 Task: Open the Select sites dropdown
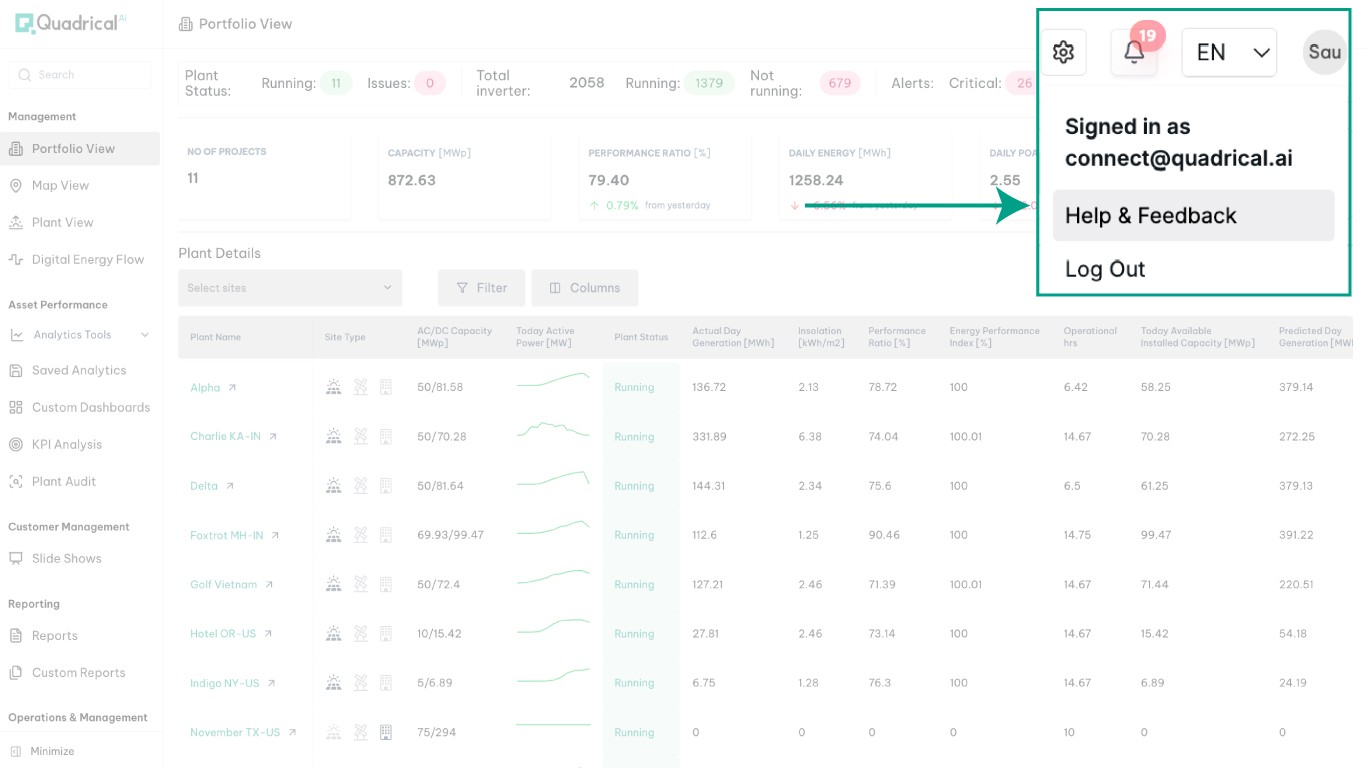point(290,288)
